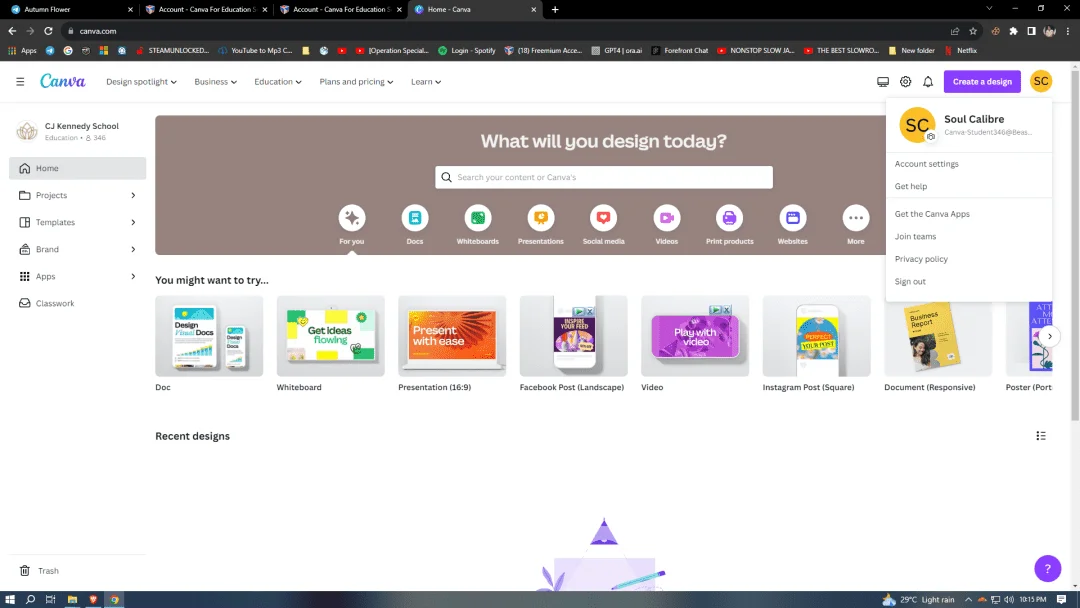Expand the Brand sidebar chevron

pos(133,249)
